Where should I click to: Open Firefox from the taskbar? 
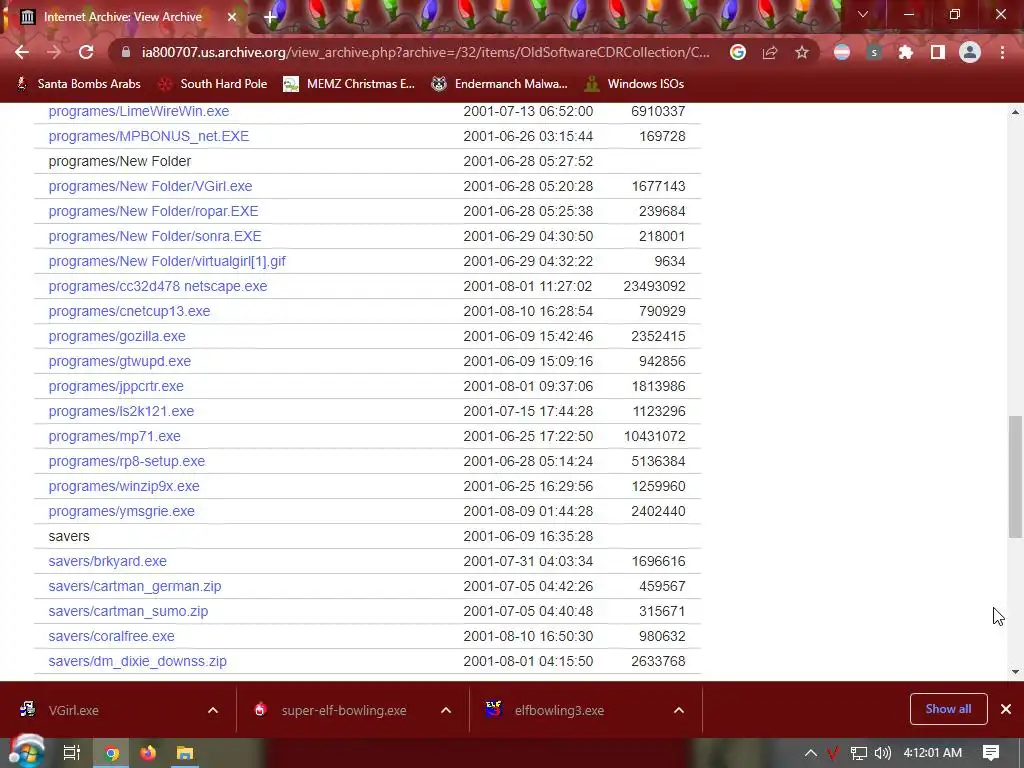click(148, 753)
